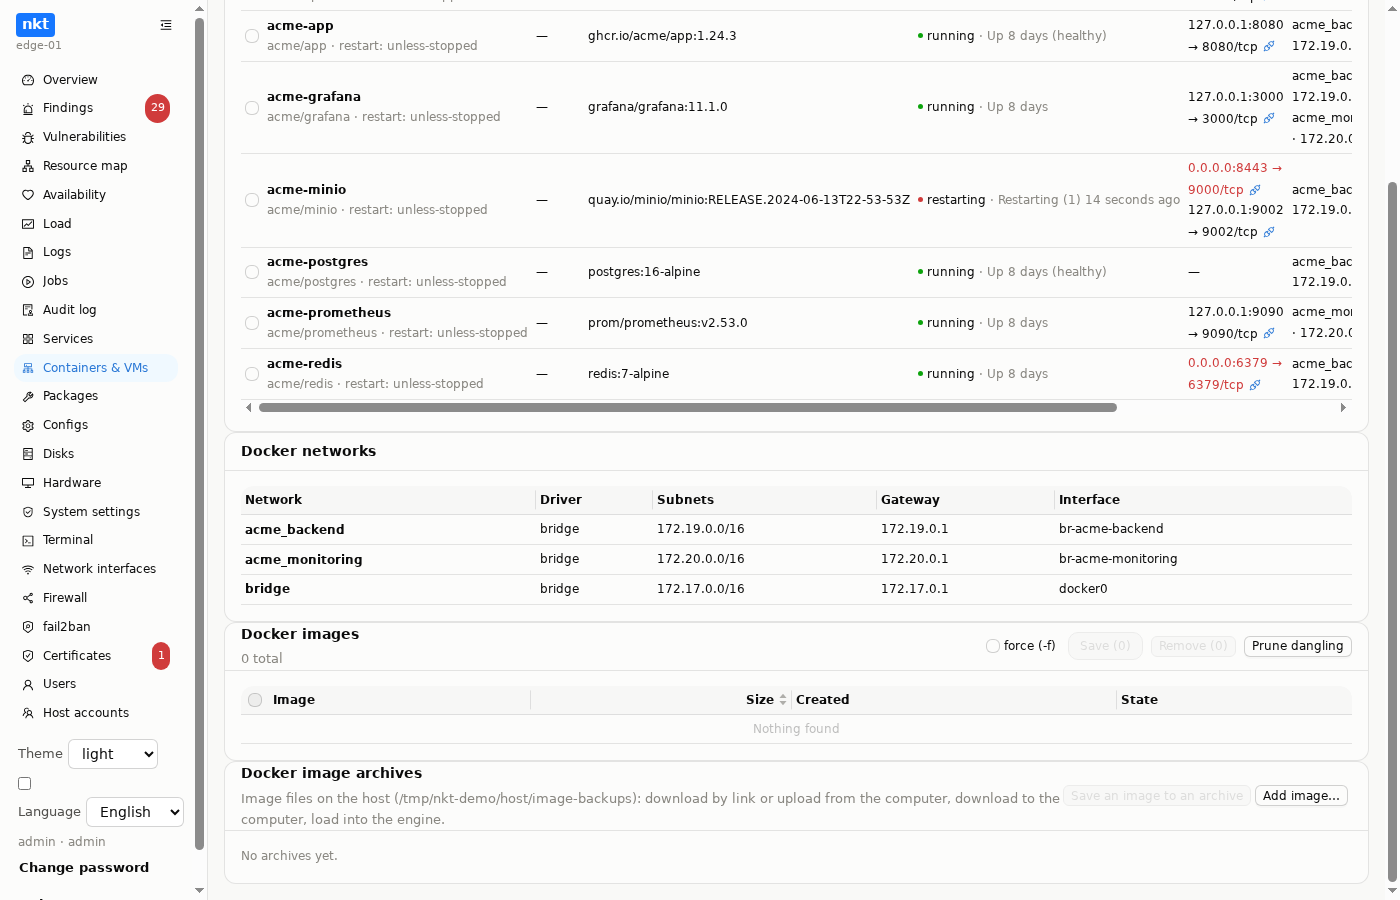Click the Prune dangling button
Viewport: 1400px width, 900px height.
(x=1298, y=646)
